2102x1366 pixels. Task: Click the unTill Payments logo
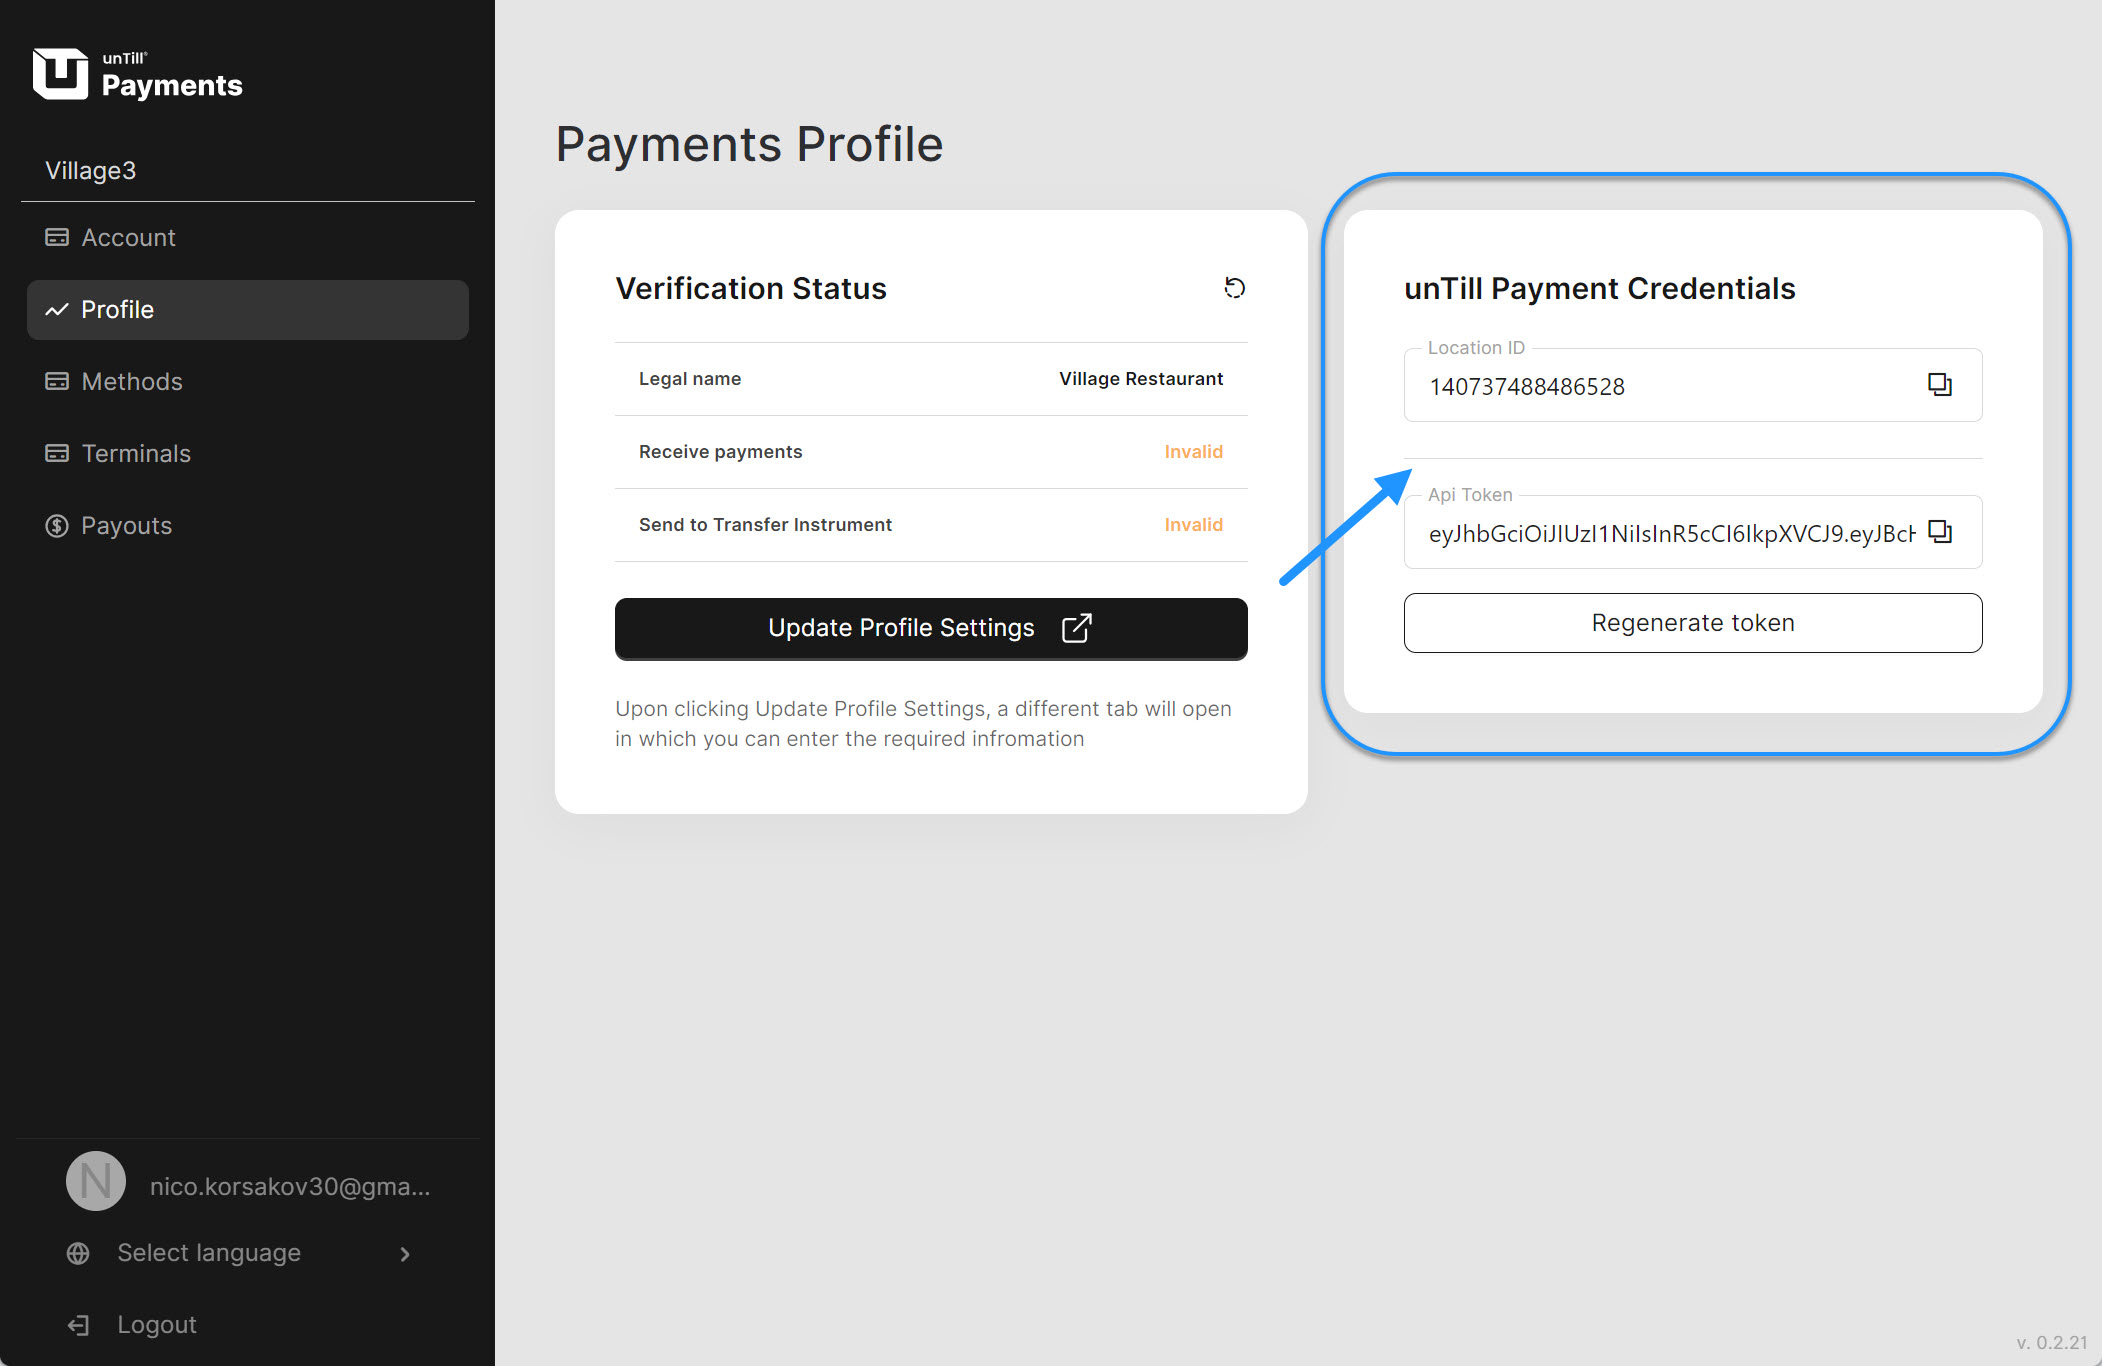click(x=137, y=75)
